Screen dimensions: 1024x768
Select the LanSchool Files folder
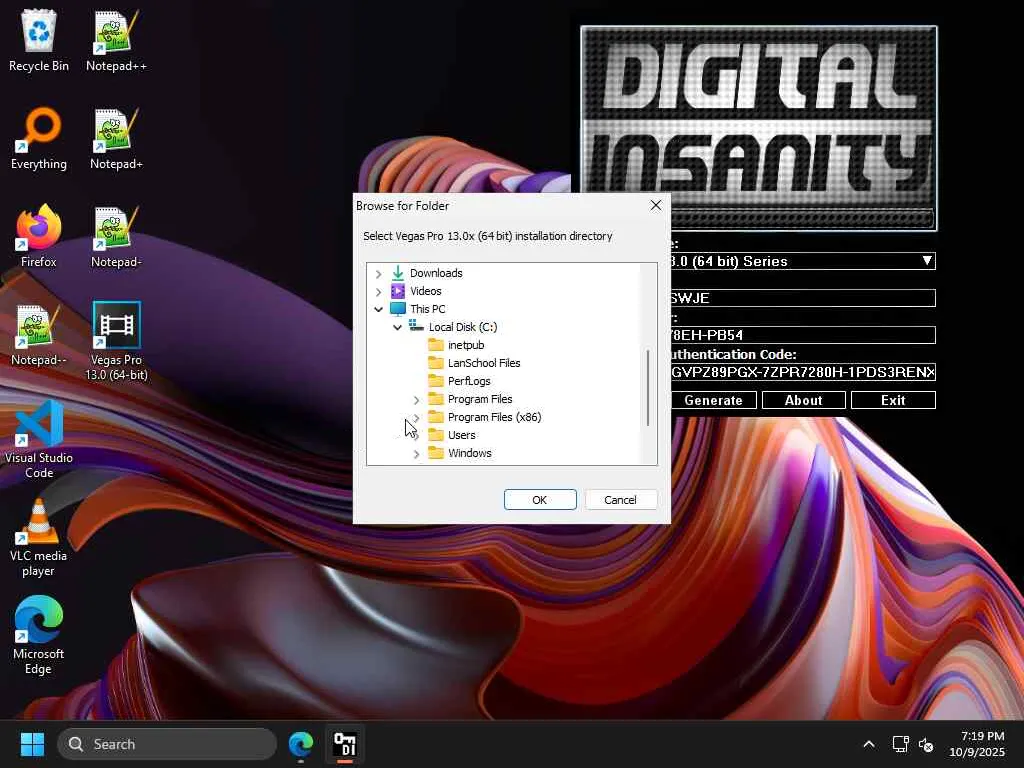coord(483,363)
